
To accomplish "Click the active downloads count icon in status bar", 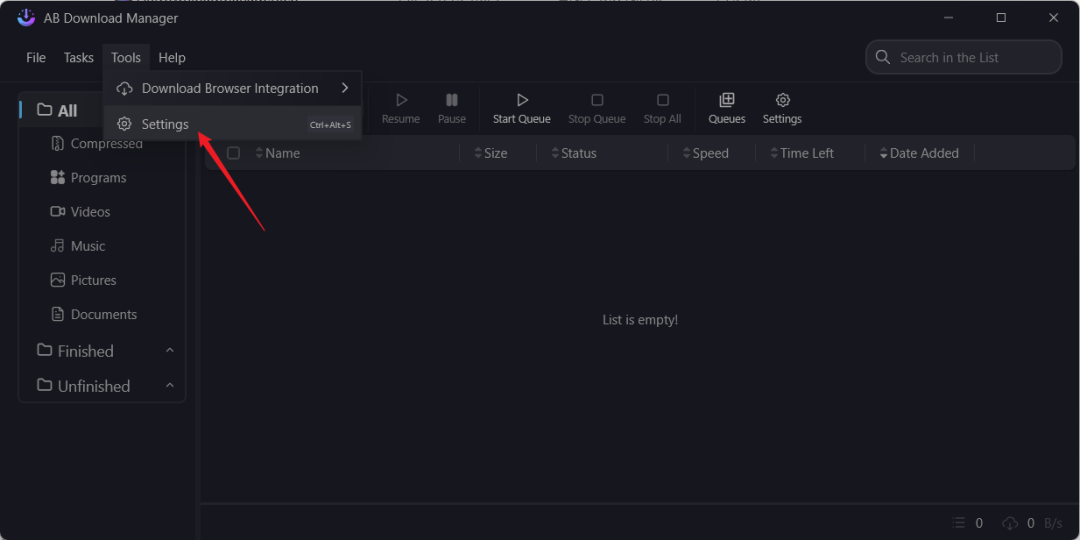I will (959, 523).
